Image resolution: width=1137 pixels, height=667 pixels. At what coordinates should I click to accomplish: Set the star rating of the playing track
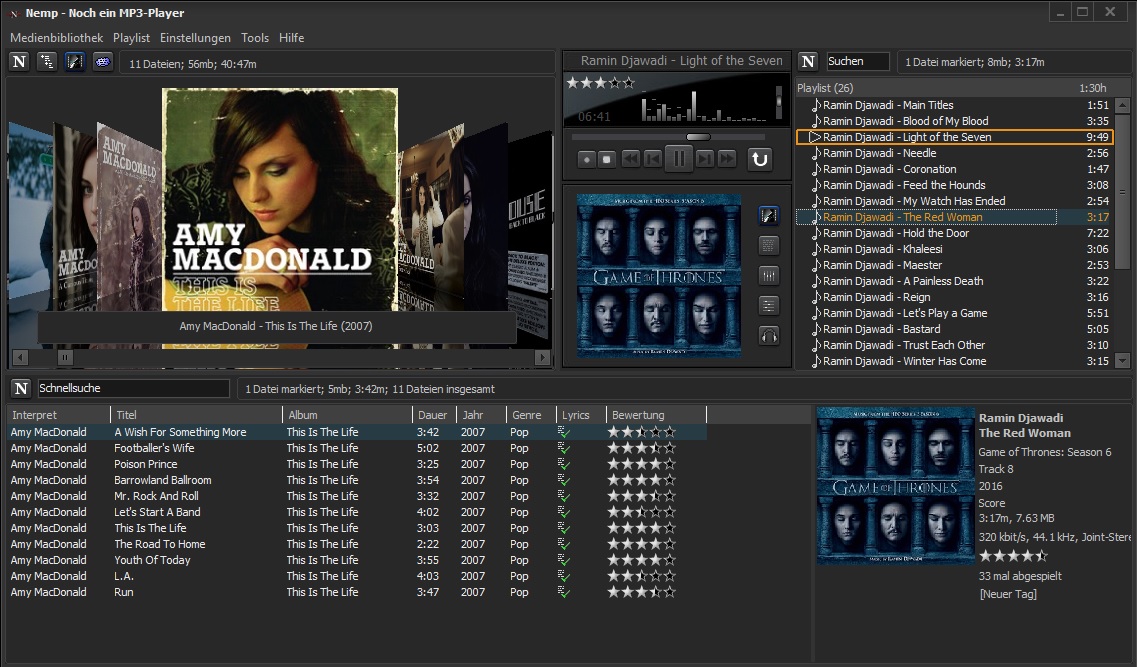(600, 83)
